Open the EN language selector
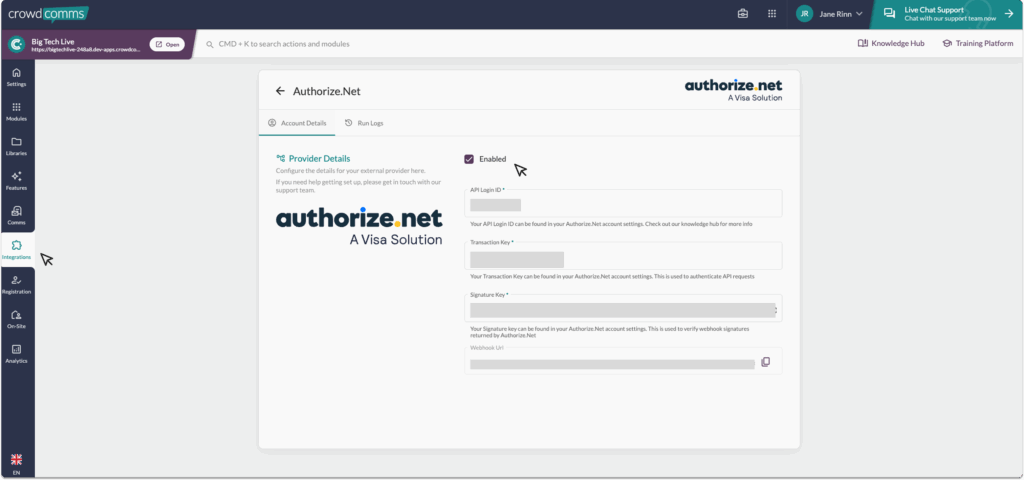 point(16,463)
